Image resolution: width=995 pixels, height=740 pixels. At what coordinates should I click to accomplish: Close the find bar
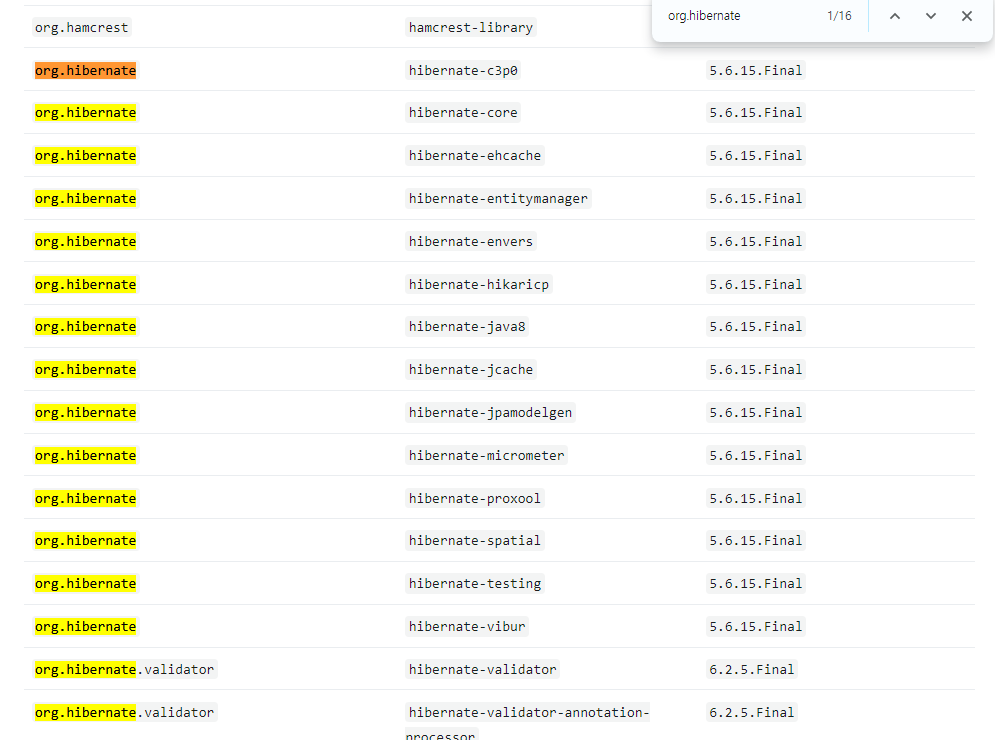(x=966, y=16)
